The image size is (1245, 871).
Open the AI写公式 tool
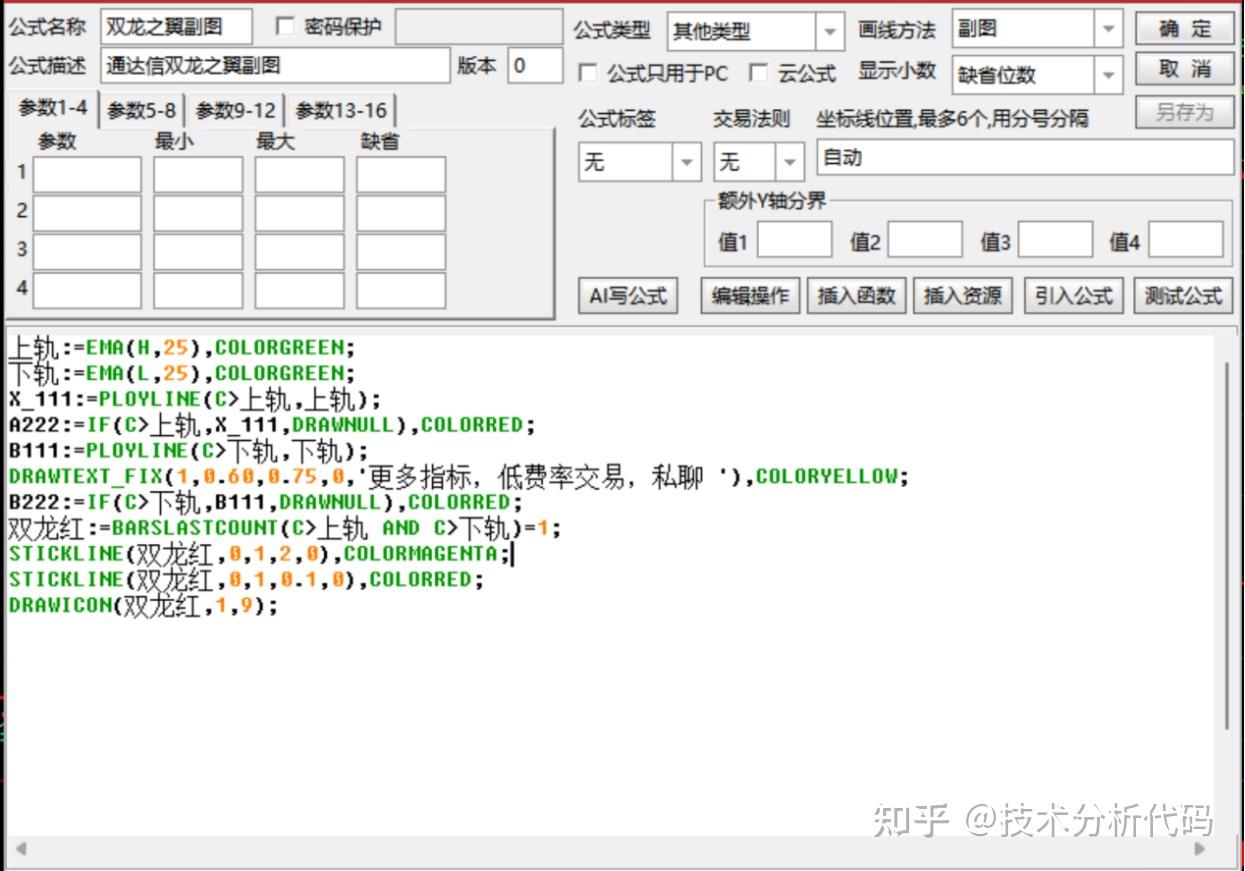click(628, 296)
